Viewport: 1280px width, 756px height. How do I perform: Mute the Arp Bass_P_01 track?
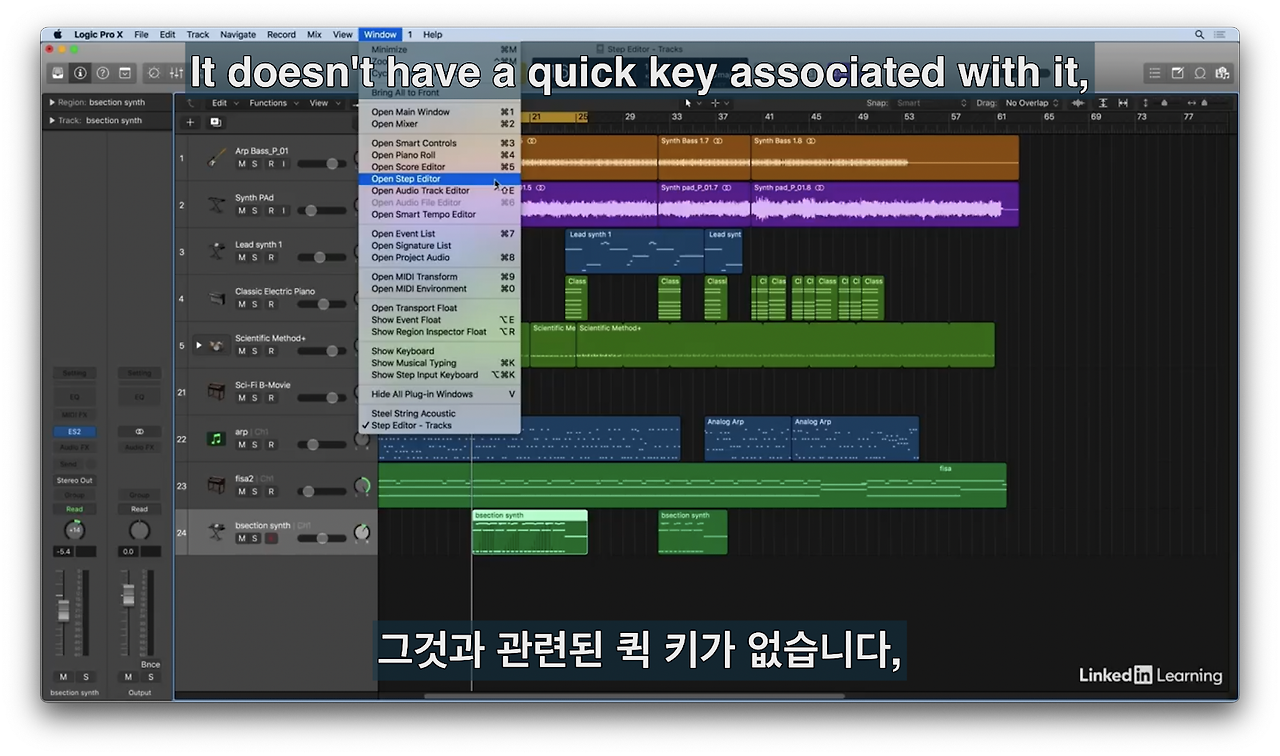tap(241, 164)
